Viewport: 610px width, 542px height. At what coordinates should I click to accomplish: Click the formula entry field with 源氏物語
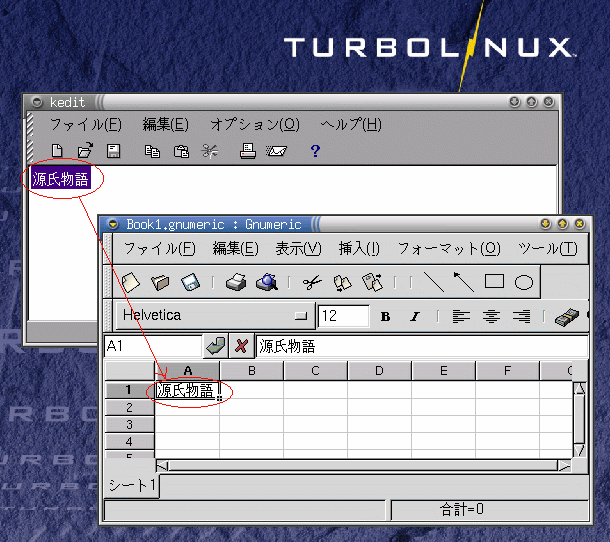tap(422, 346)
